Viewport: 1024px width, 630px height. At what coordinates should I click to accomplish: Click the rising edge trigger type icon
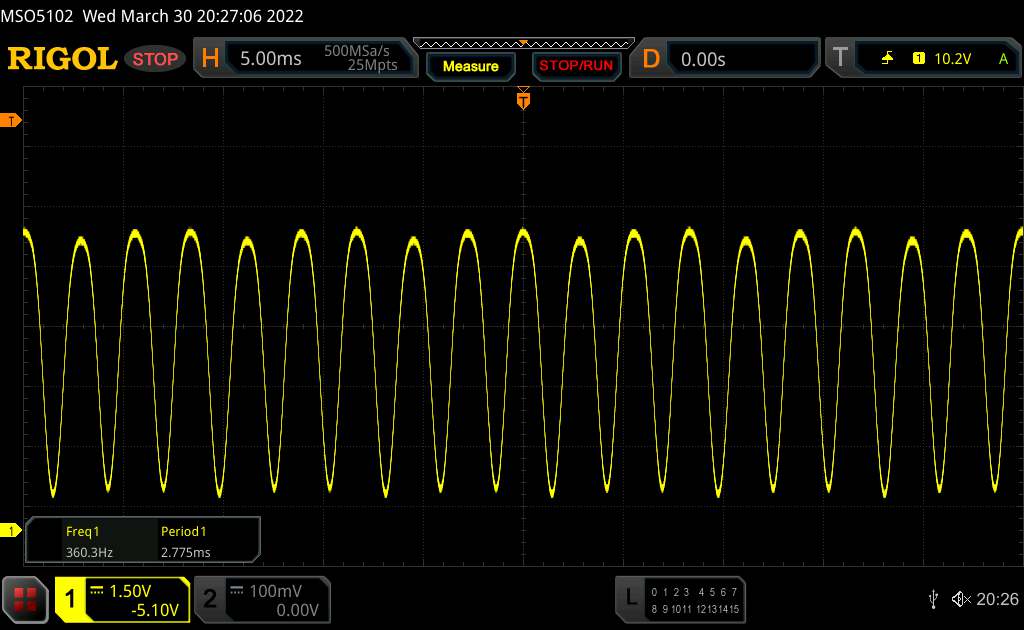coord(887,59)
